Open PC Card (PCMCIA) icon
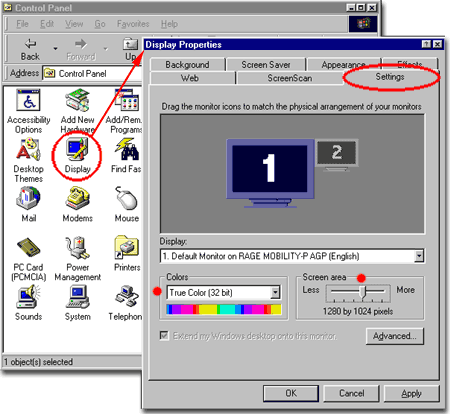Screen dimensions: 450x414 pyautogui.click(x=29, y=259)
